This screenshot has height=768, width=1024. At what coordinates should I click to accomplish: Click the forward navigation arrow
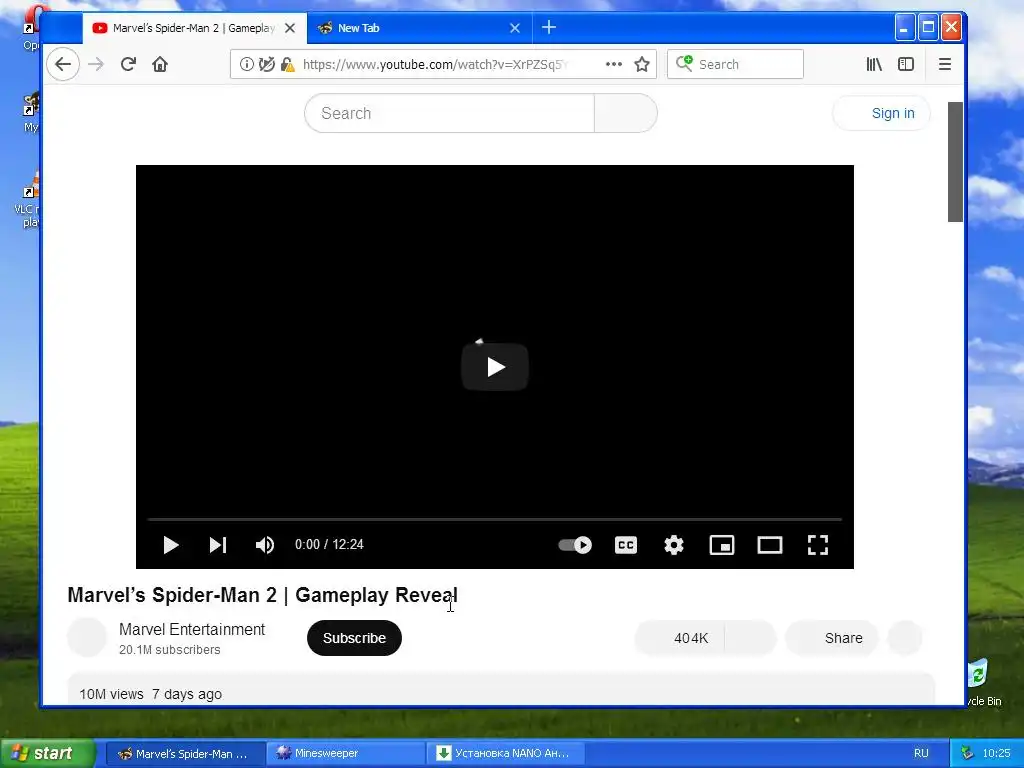tap(96, 64)
